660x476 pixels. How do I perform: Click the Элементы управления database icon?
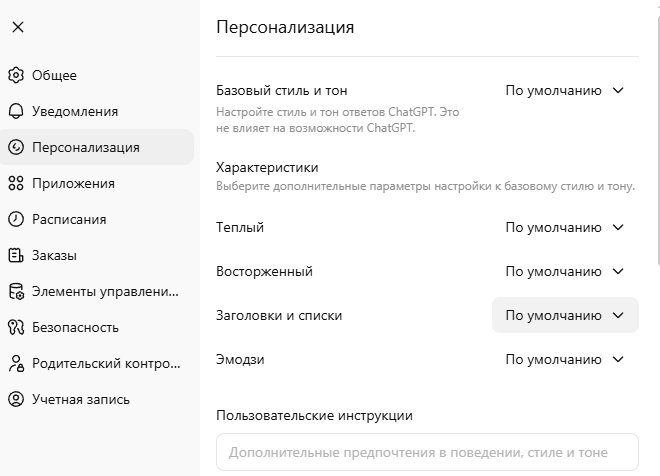pyautogui.click(x=15, y=291)
